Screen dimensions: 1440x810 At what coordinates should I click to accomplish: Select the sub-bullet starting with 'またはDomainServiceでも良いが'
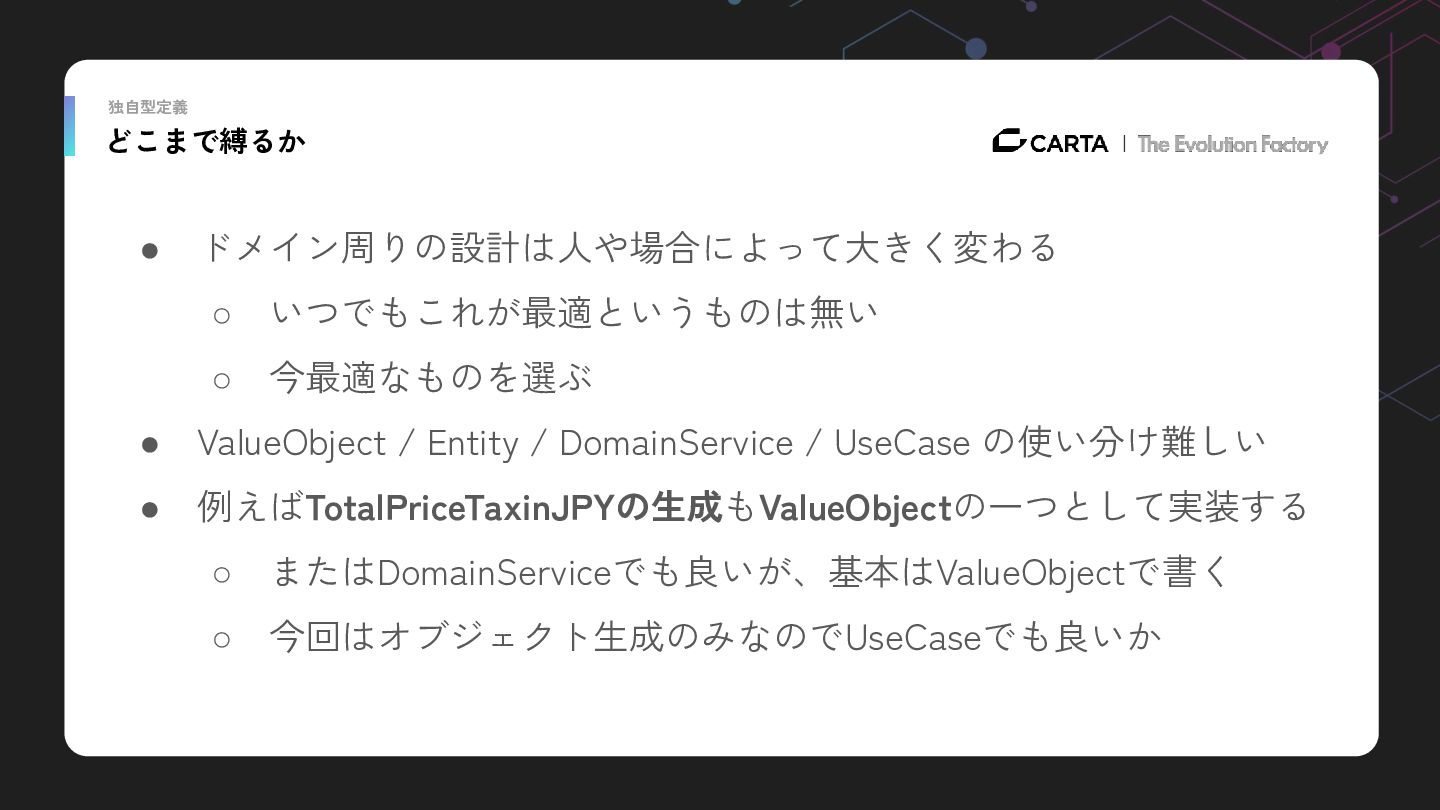click(749, 573)
